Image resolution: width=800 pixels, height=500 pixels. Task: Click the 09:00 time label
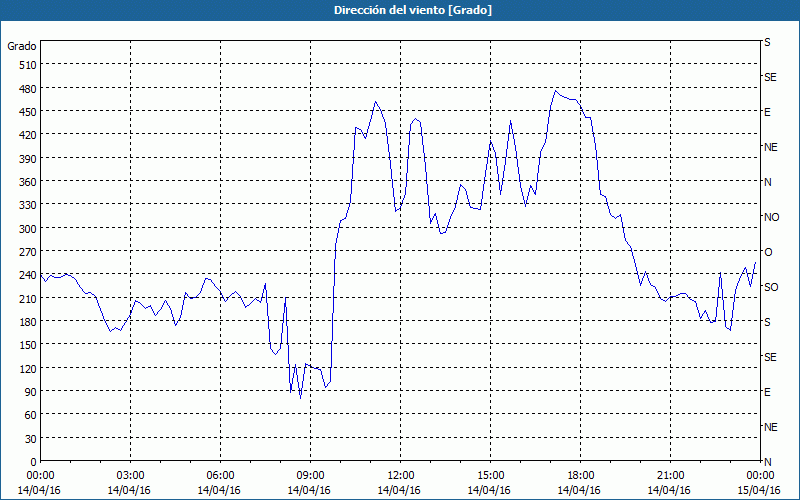tap(310, 476)
